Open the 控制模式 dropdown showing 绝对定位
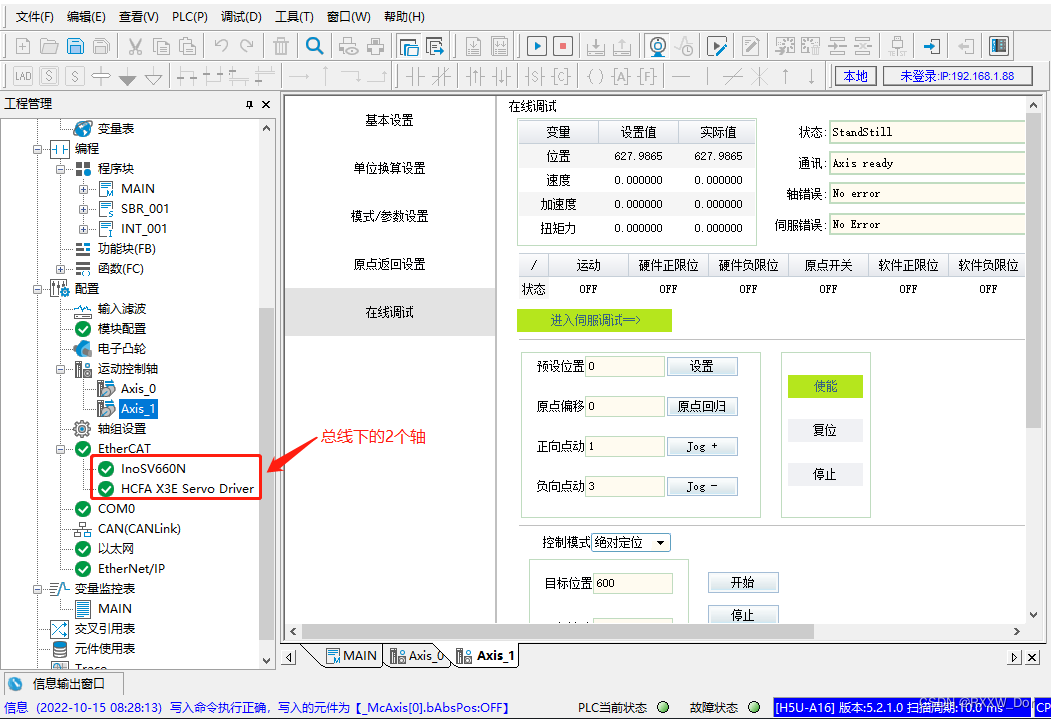This screenshot has width=1051, height=719. 631,542
